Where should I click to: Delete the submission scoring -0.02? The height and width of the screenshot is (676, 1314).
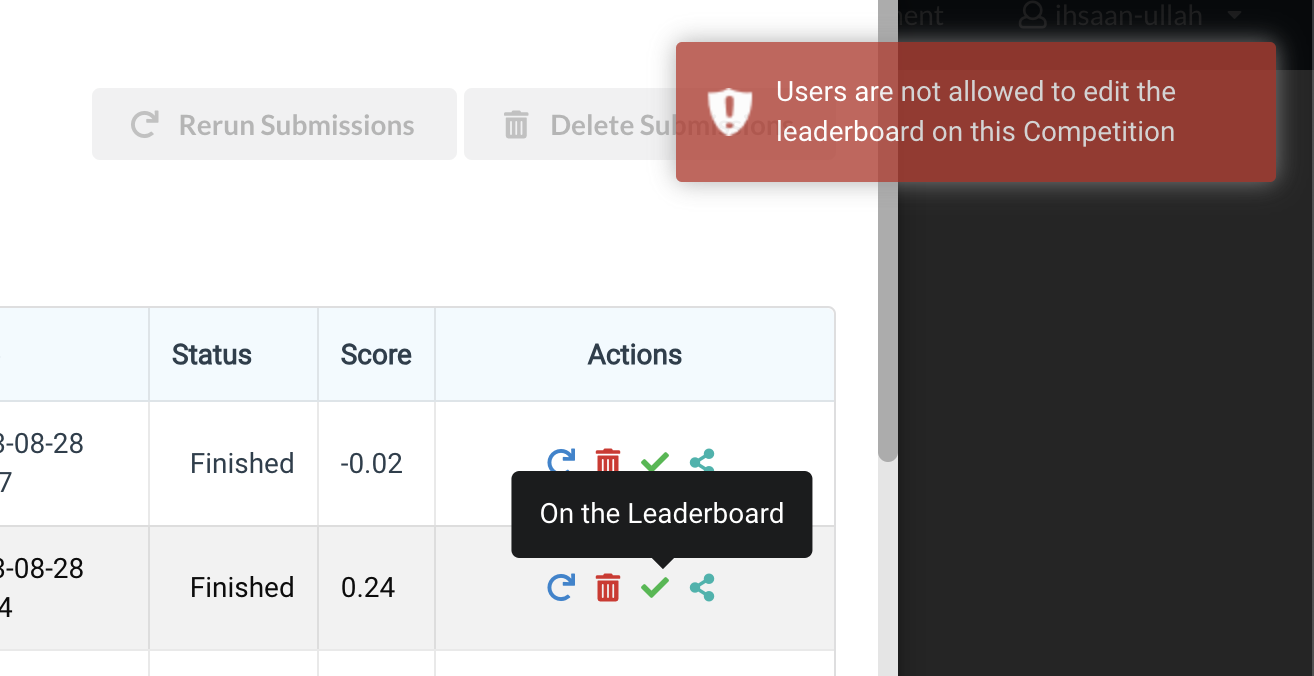point(608,461)
